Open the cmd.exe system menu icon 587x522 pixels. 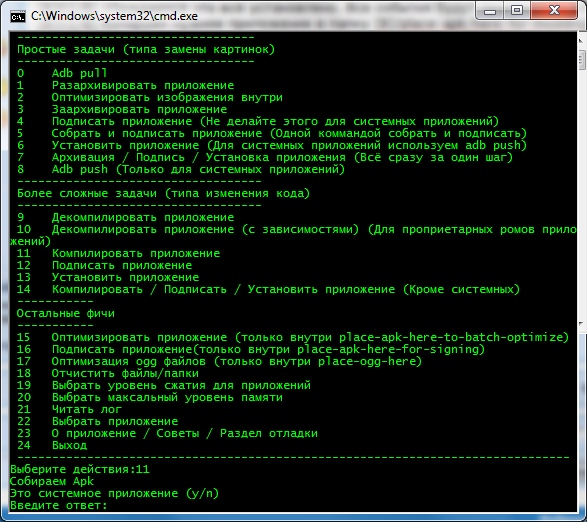click(x=17, y=16)
